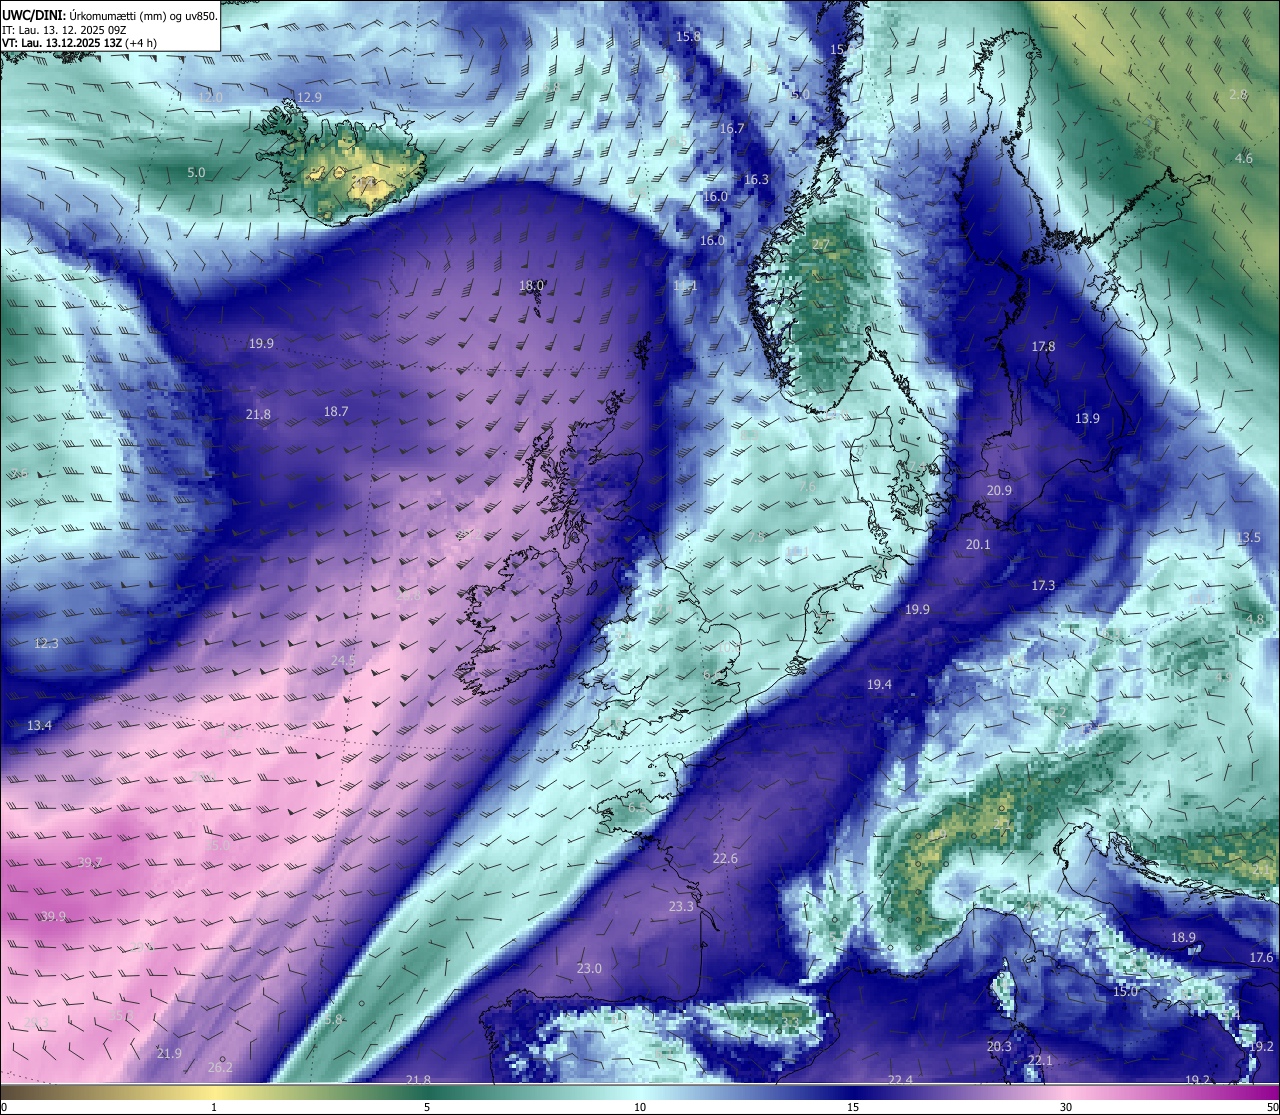
Task: Click the 5 tick on the color scale
Action: 427,1107
